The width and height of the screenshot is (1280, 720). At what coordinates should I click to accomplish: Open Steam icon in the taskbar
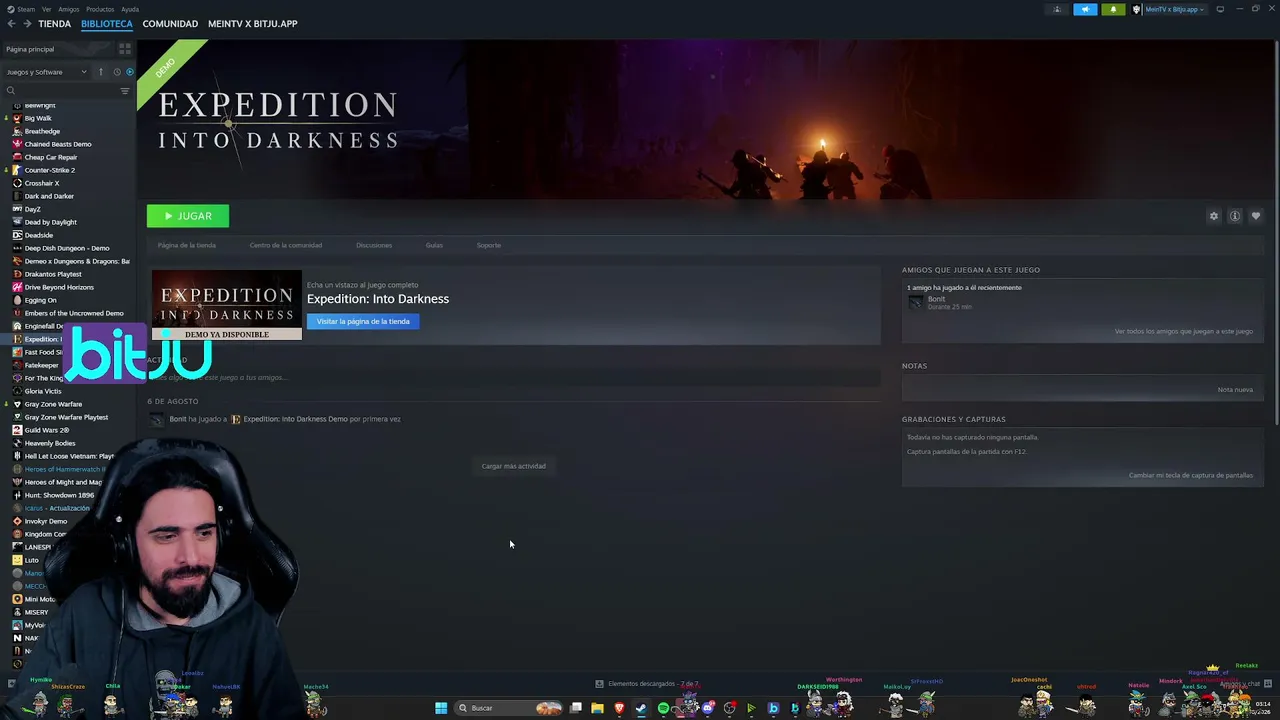tap(641, 708)
